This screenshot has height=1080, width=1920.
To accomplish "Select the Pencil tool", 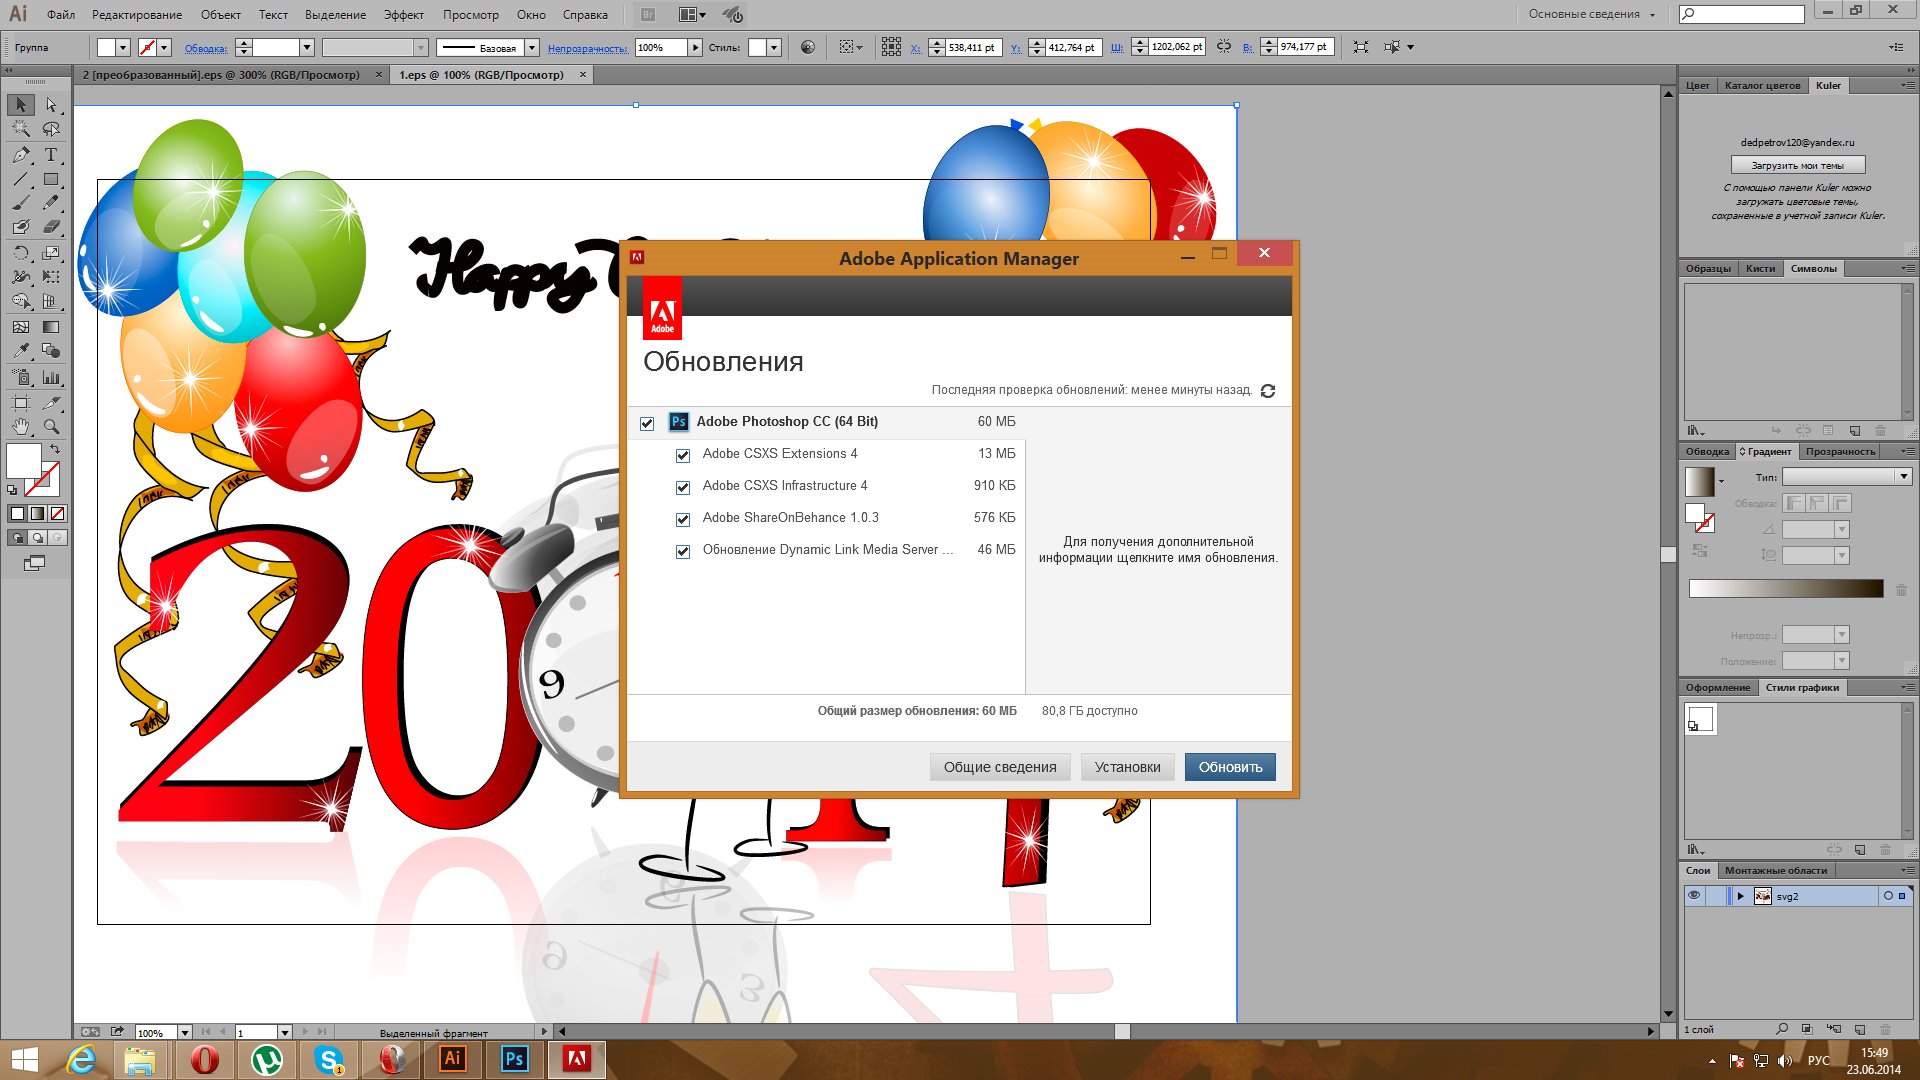I will 51,203.
